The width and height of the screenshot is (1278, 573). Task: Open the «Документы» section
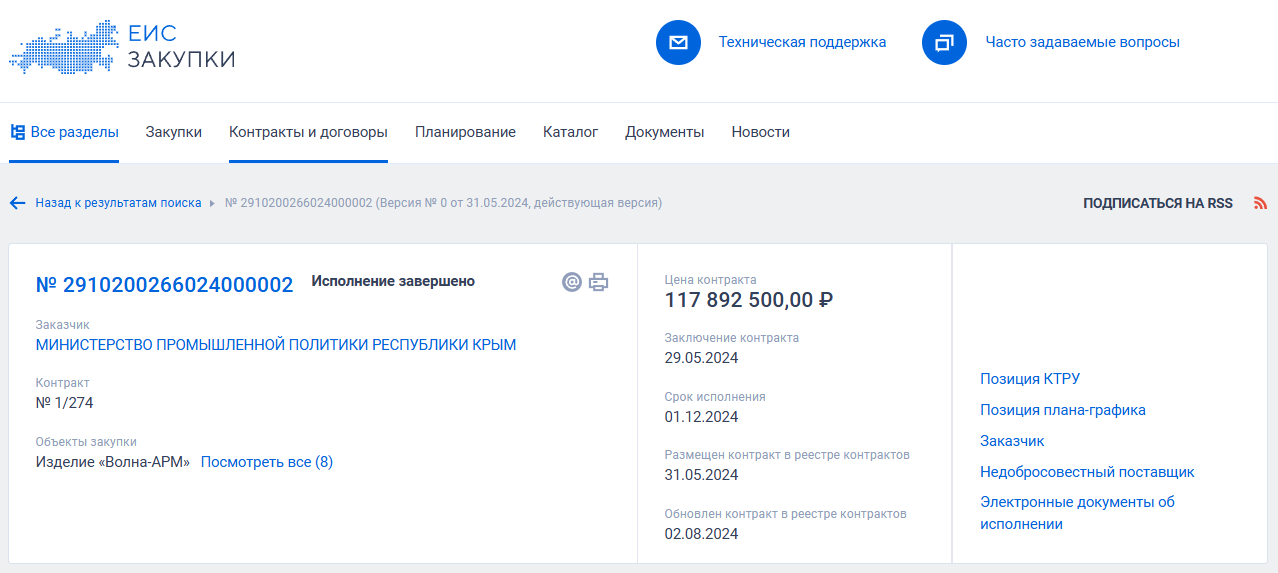click(664, 132)
